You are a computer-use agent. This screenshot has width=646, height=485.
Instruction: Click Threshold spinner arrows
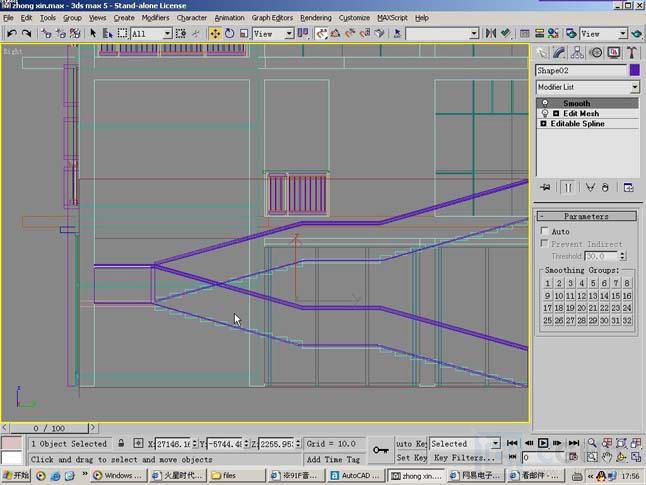click(x=623, y=256)
